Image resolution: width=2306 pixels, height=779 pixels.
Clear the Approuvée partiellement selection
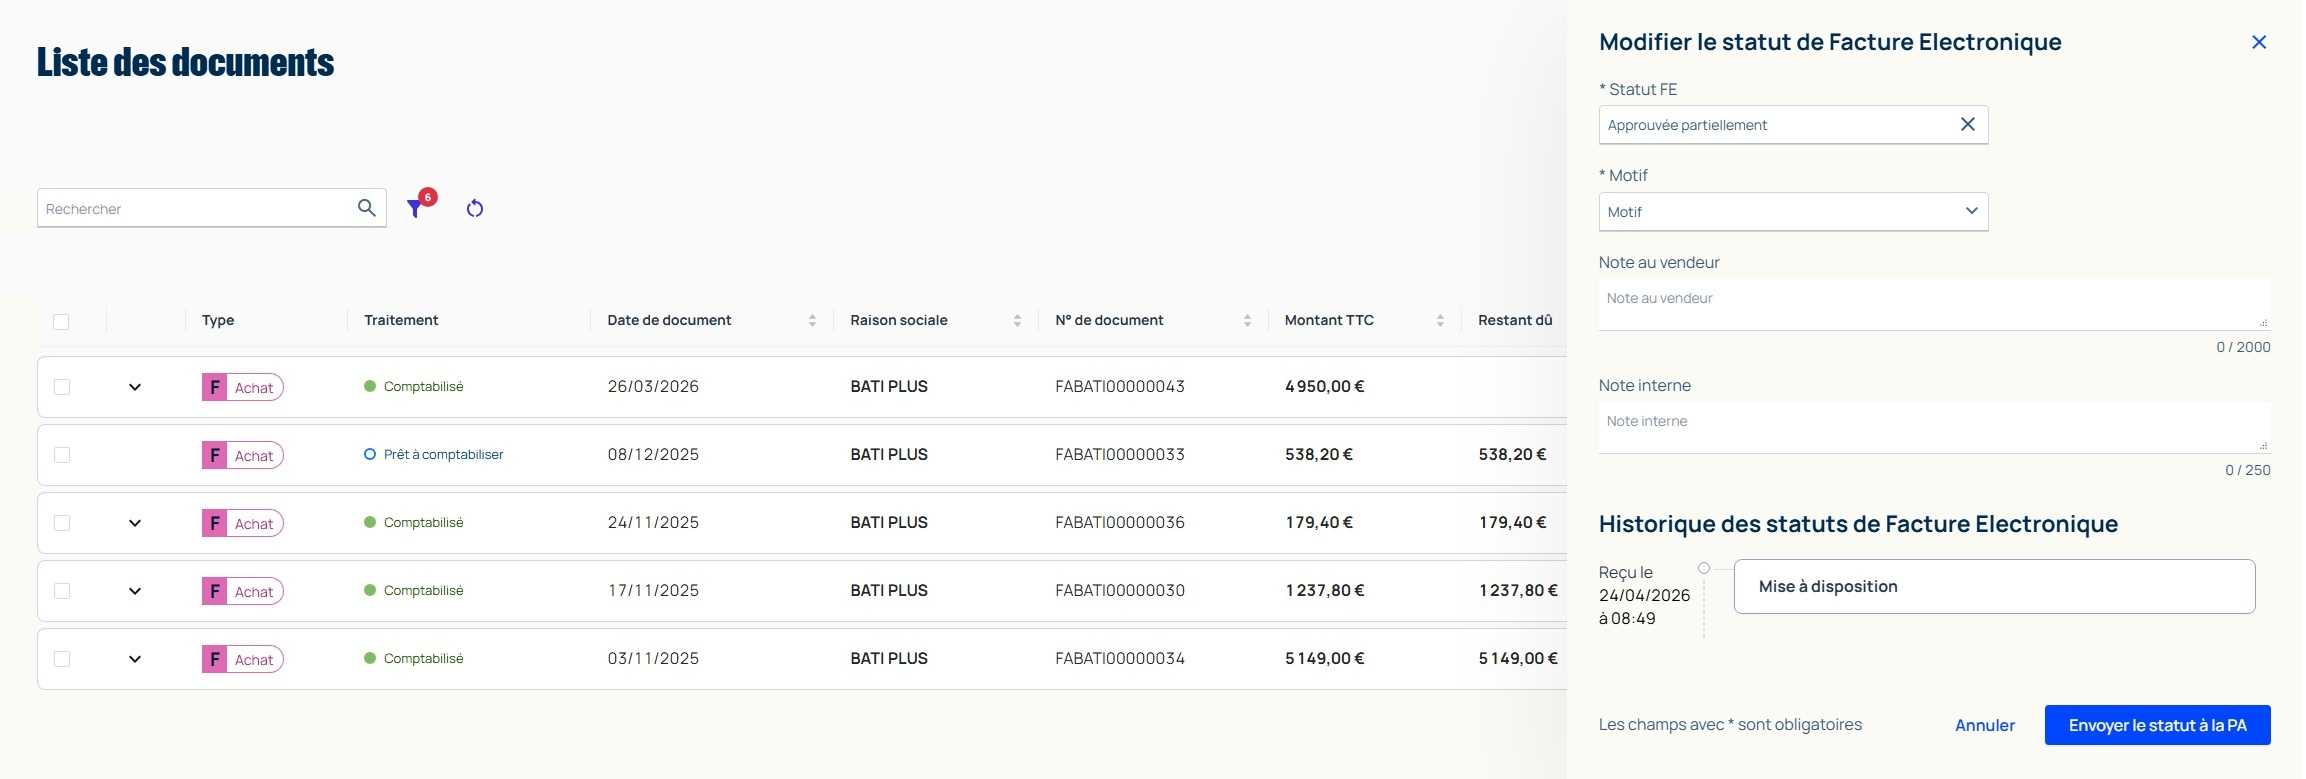click(1968, 124)
